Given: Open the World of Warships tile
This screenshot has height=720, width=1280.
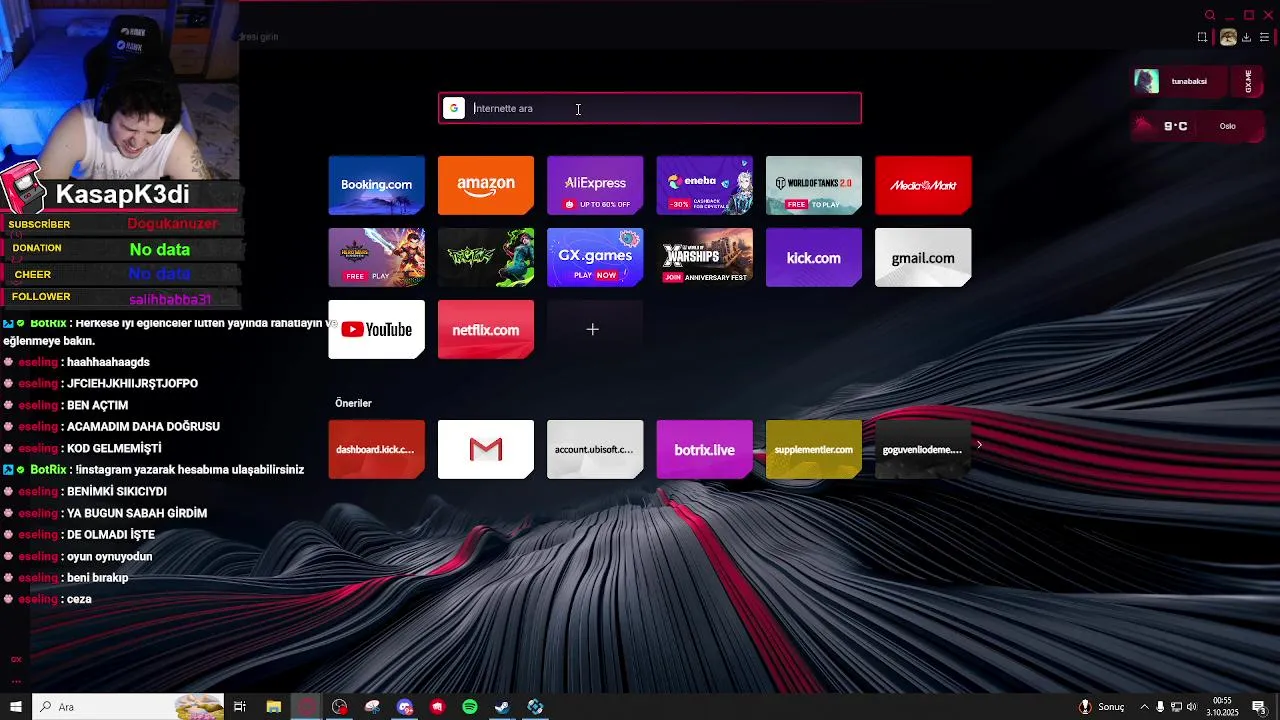Looking at the screenshot, I should coord(704,257).
